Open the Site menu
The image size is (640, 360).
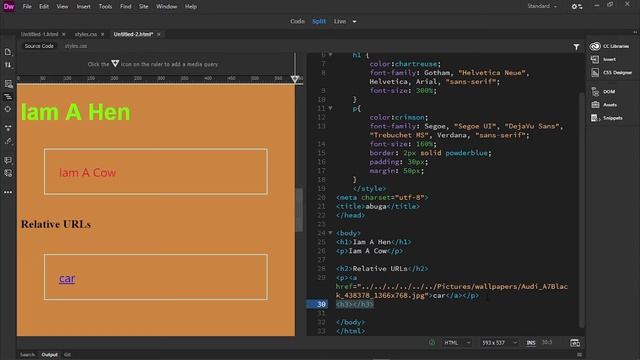tap(143, 7)
